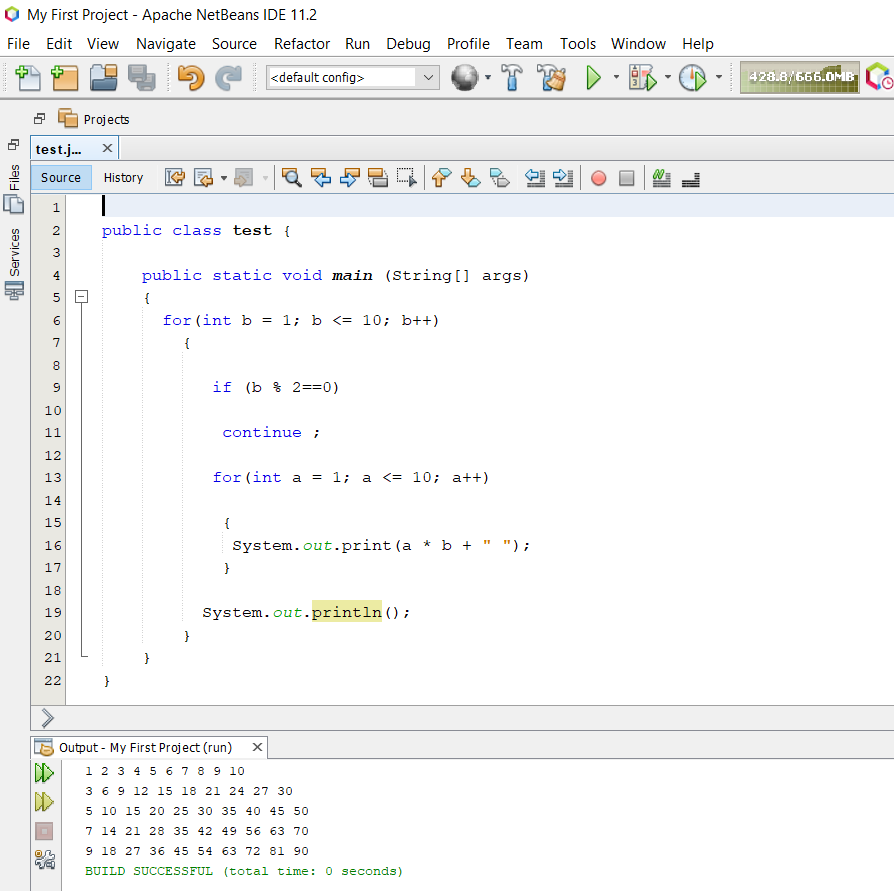Open the Files side panel
This screenshot has width=894, height=891.
coord(14,188)
